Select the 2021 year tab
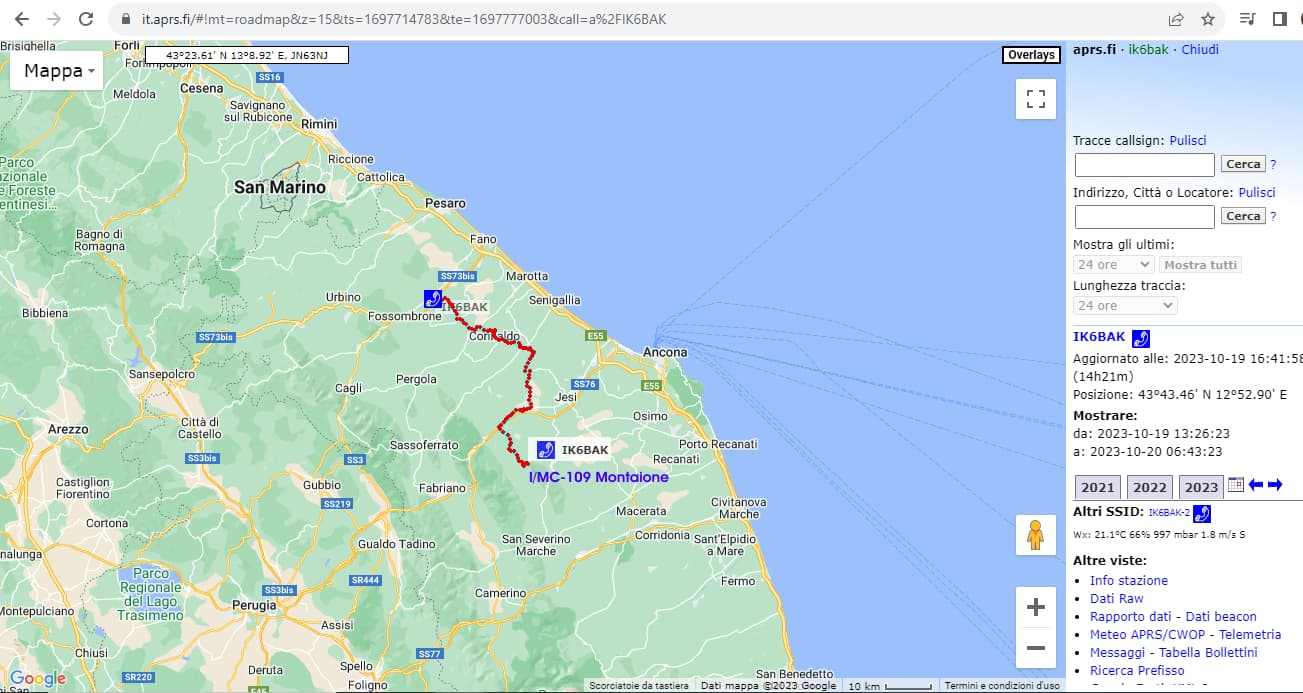This screenshot has width=1303, height=693. pyautogui.click(x=1097, y=487)
